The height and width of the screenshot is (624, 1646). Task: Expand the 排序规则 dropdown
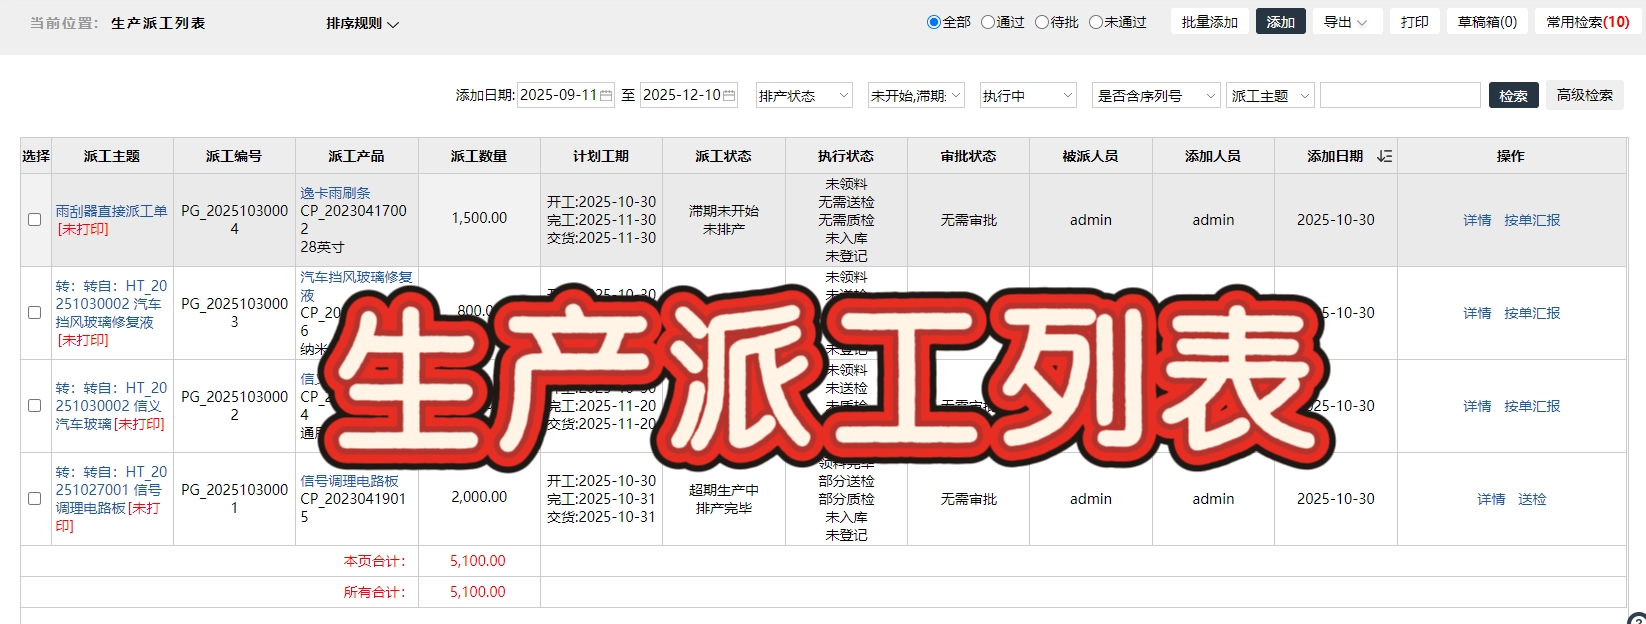coord(362,23)
